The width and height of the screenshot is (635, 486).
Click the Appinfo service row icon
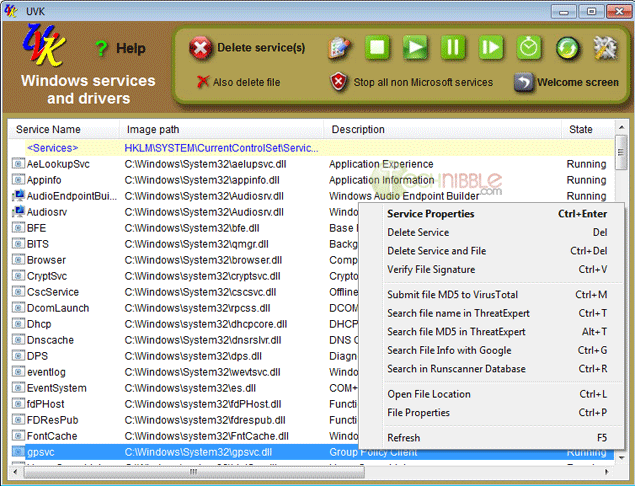18,180
